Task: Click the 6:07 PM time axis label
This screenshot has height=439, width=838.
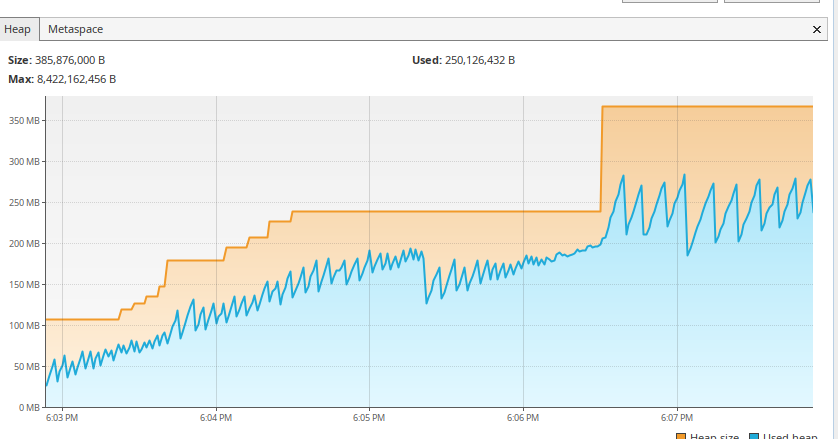Action: click(x=677, y=418)
